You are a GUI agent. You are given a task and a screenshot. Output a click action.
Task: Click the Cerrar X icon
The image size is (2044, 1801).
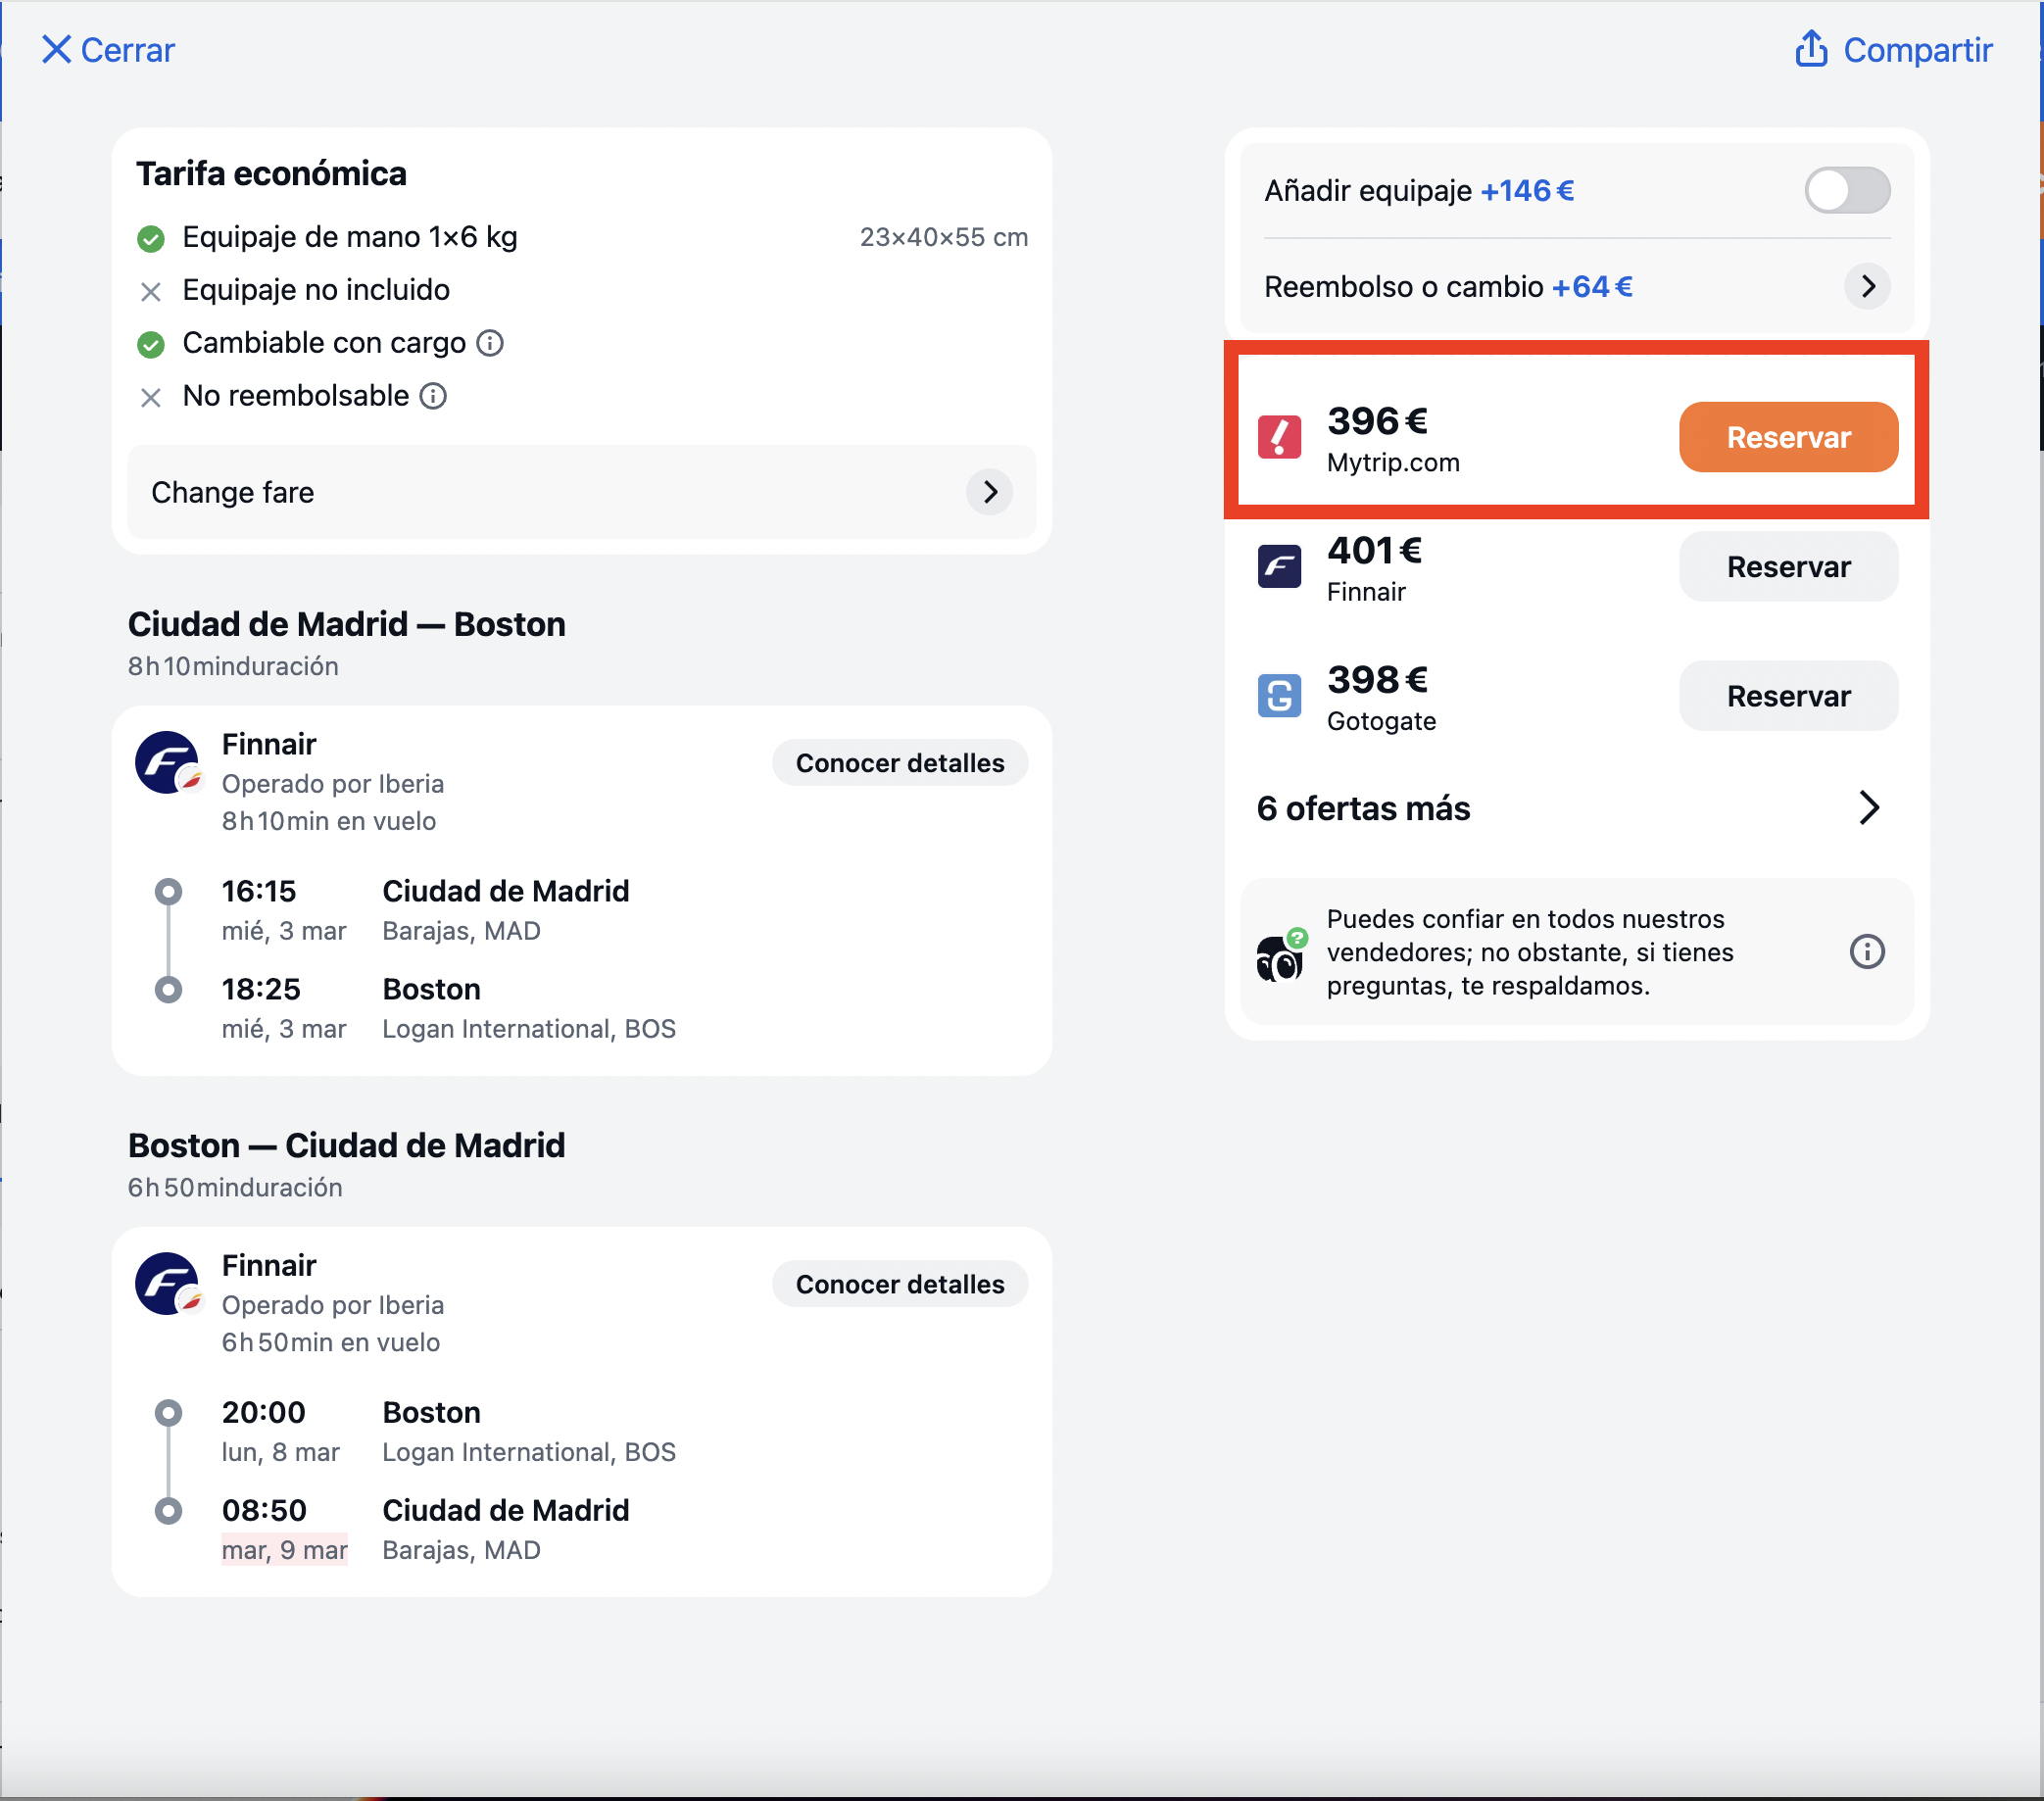[56, 50]
